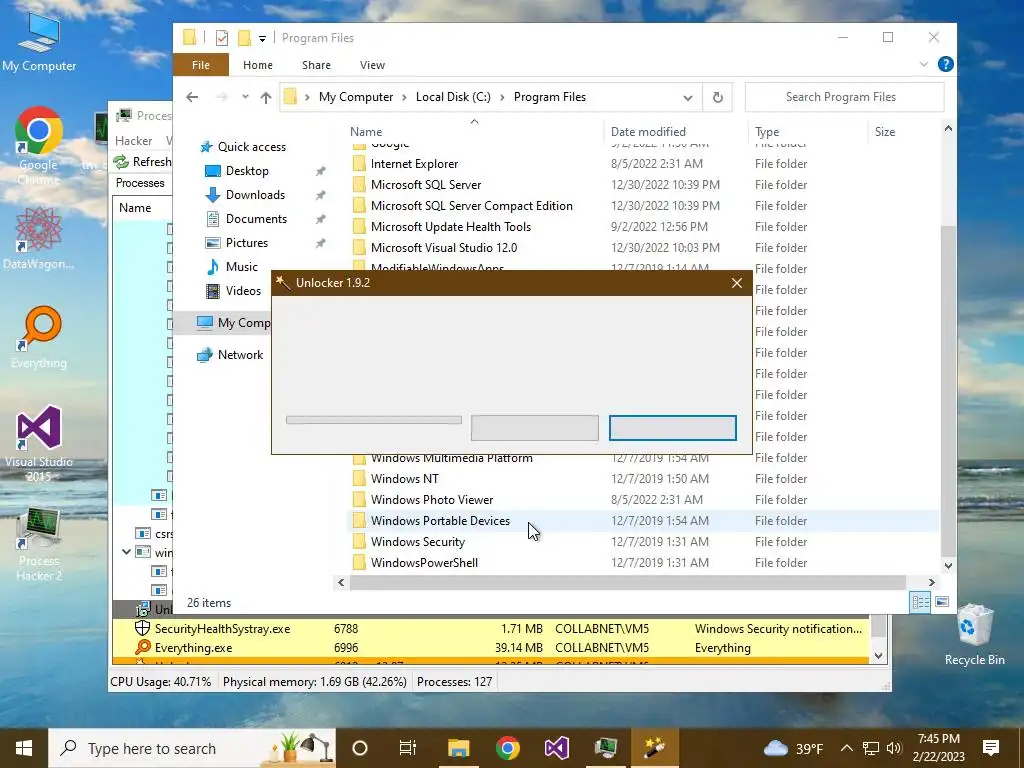Open the Recycle Bin

(974, 635)
